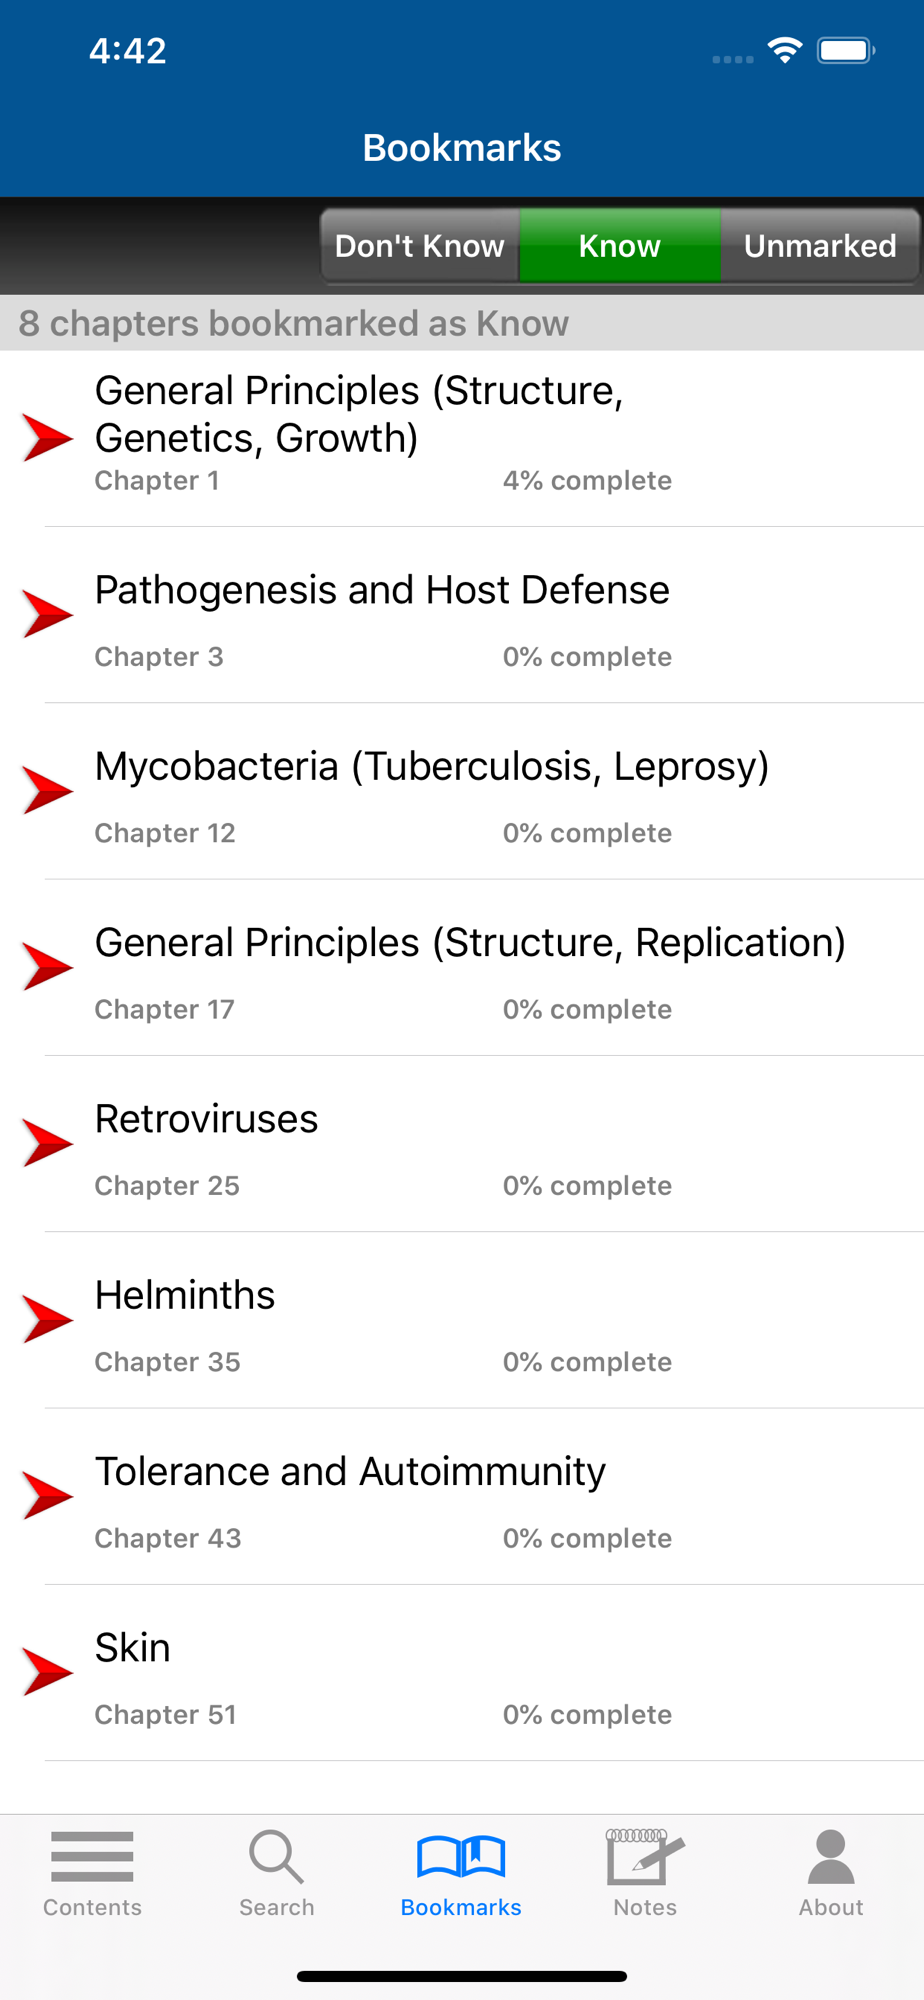Open Mycobacteria (Tuberculosis, Leprosy) chapter
Viewport: 924px width, 2000px height.
462,791
